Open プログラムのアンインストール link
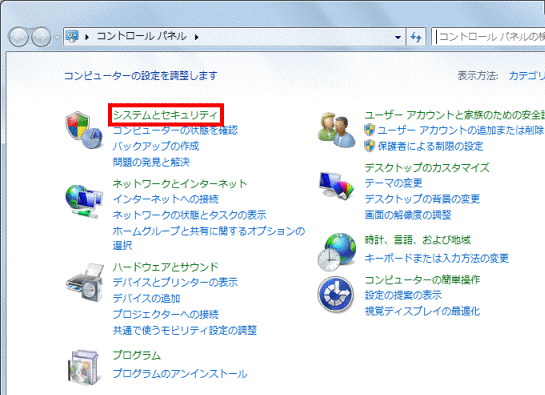This screenshot has width=545, height=395. [x=180, y=374]
